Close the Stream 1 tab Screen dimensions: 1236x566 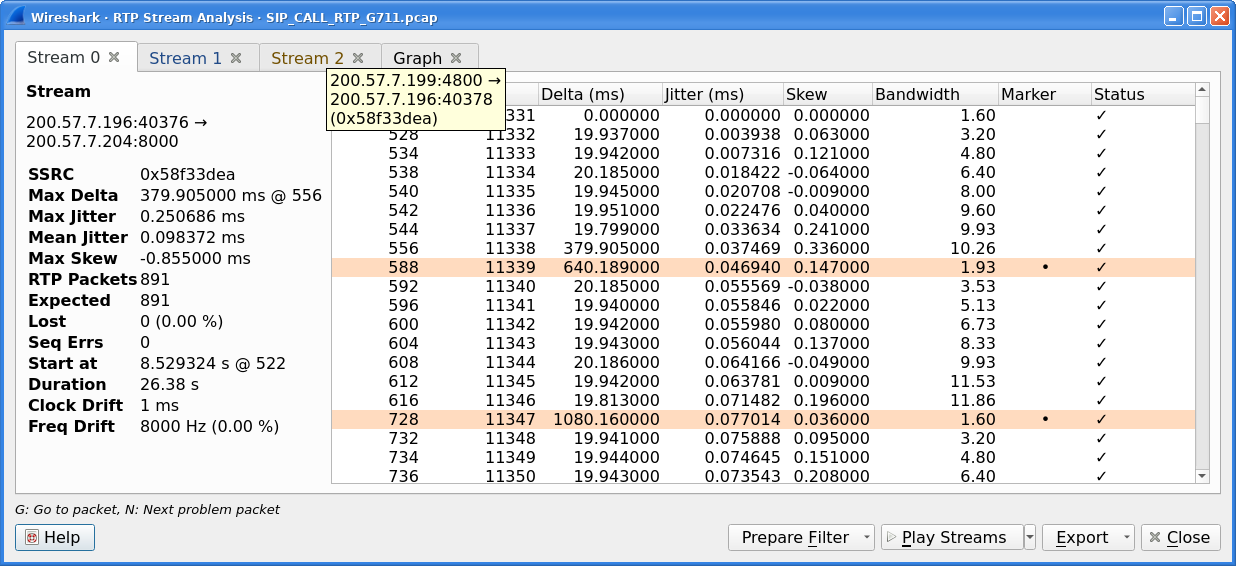coord(236,58)
